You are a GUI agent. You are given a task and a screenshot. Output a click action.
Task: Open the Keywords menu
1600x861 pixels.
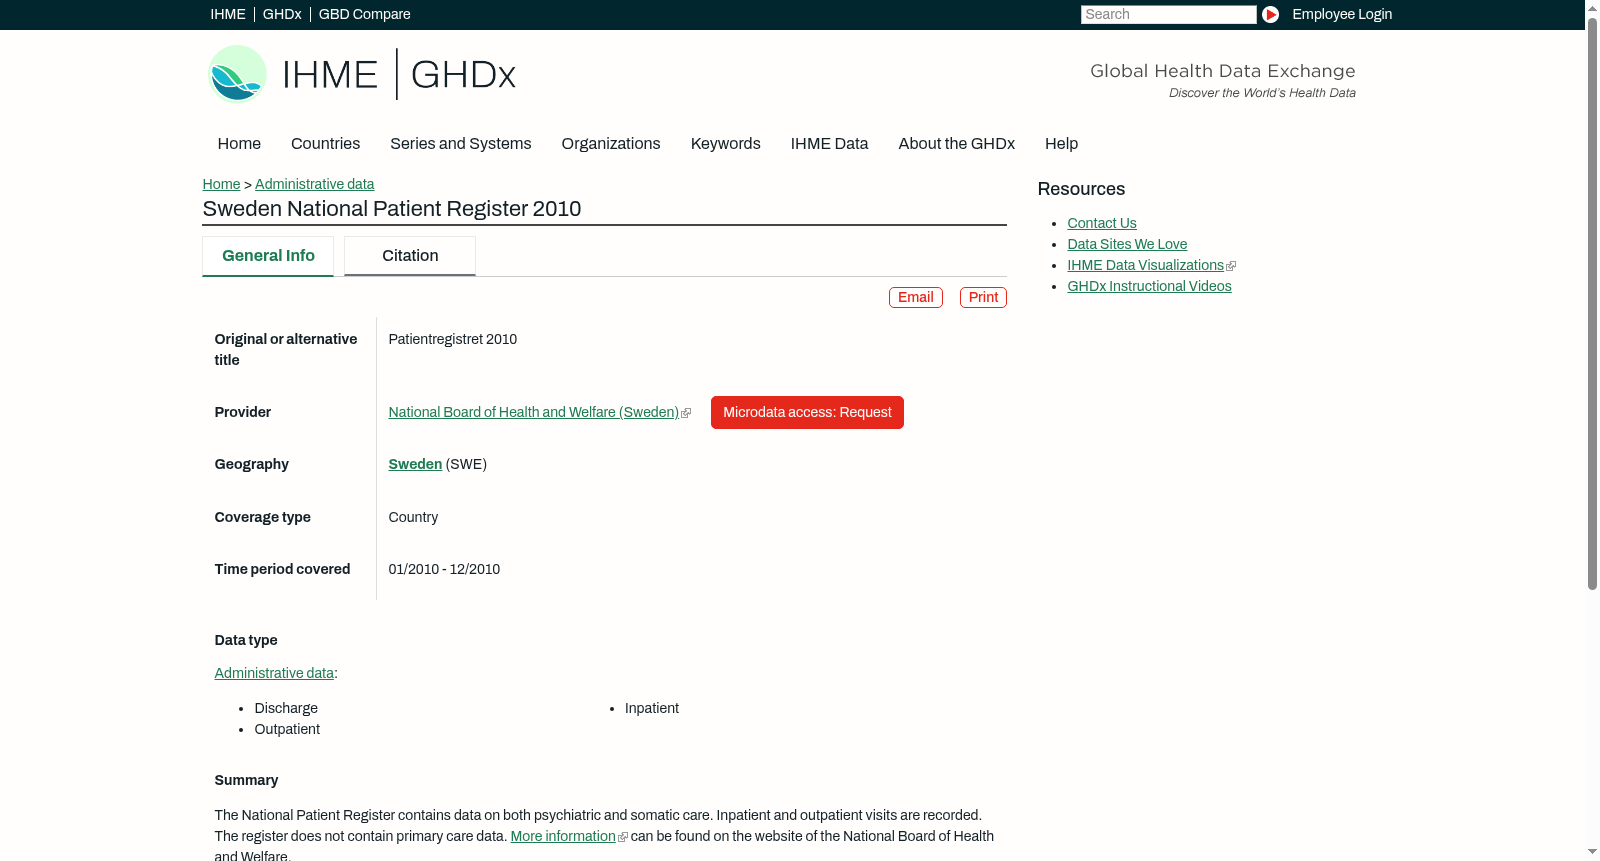tap(726, 144)
